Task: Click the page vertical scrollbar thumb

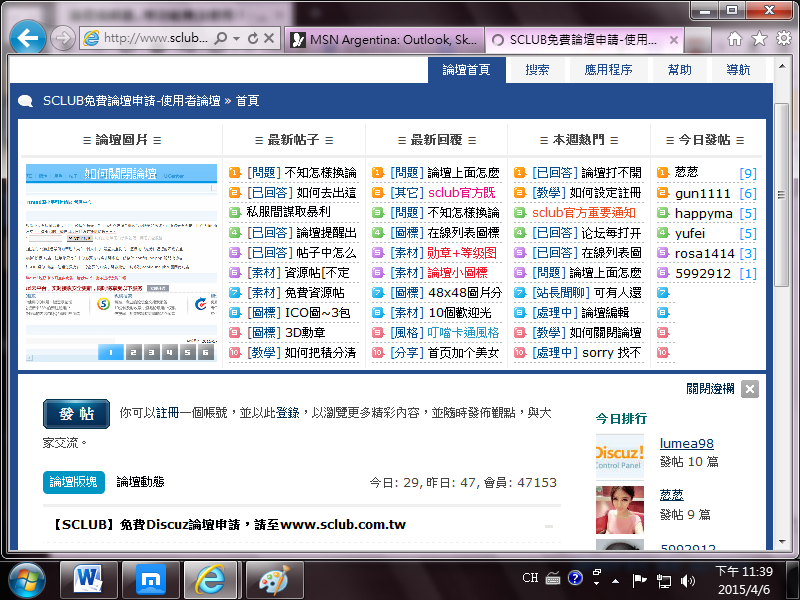Action: pos(781,194)
